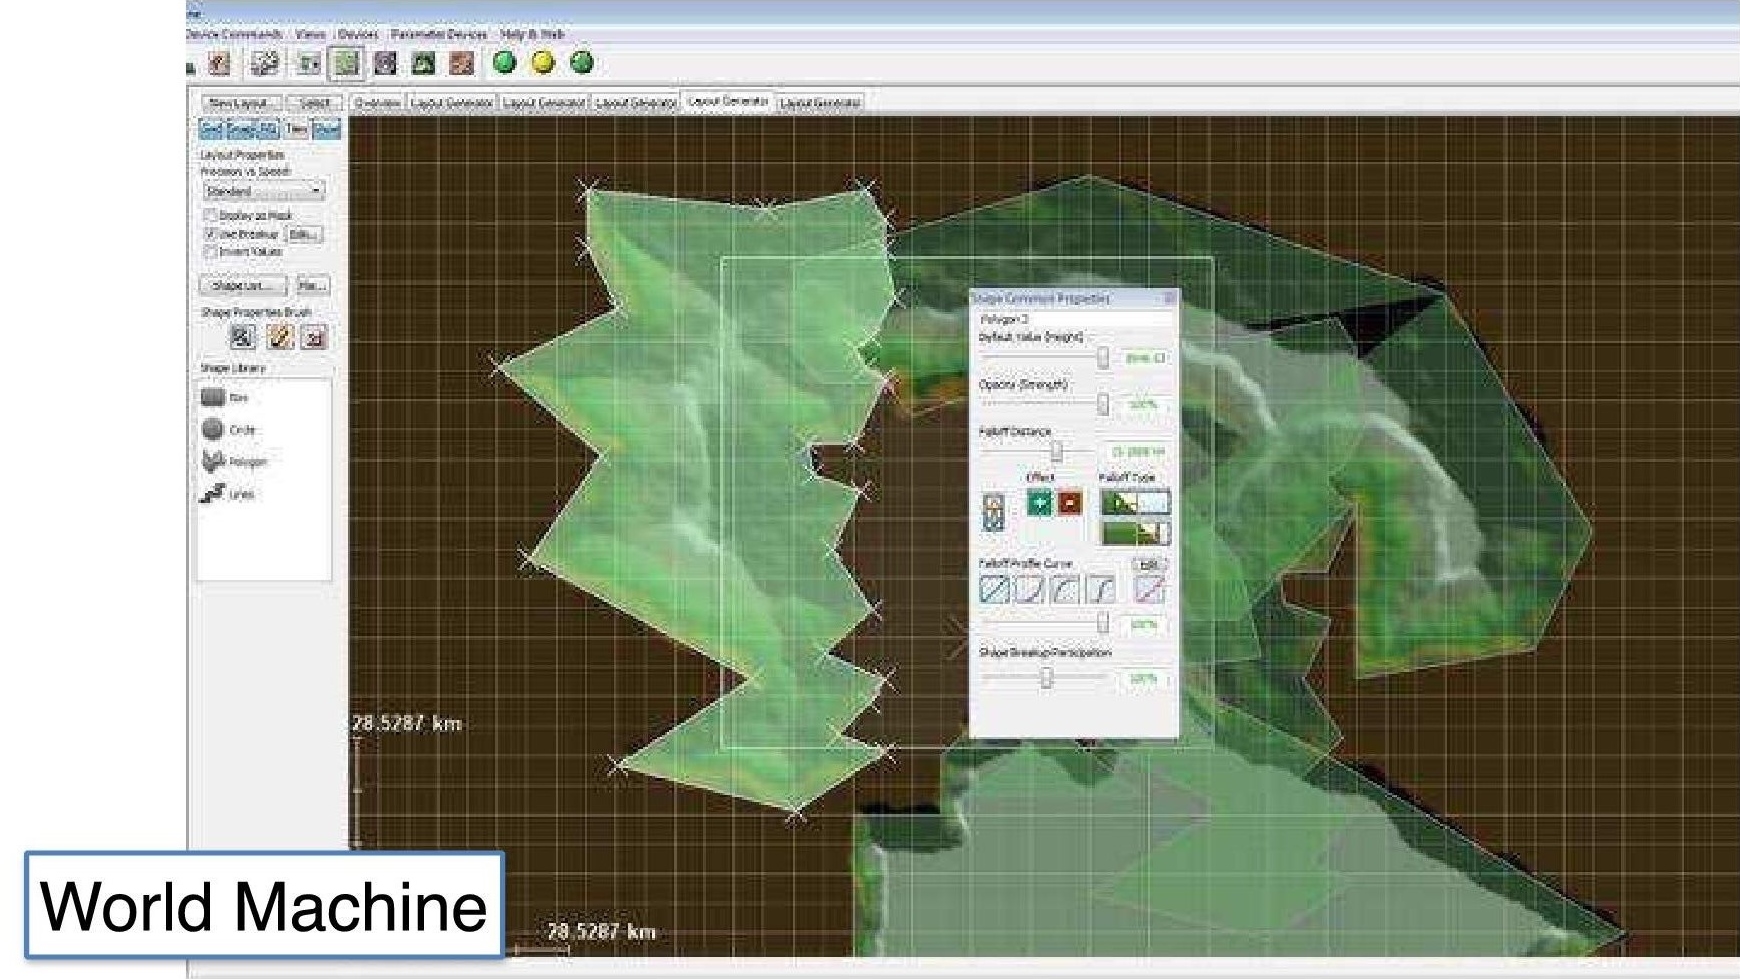Viewport: 1740px width, 979px height.
Task: Select the Circle shape in Shape Library
Action: (228, 429)
